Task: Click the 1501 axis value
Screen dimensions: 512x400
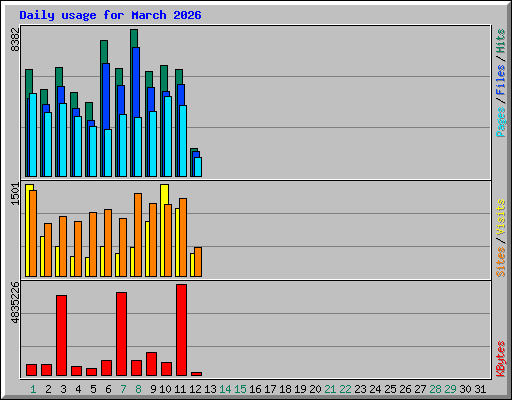Action: [x=15, y=194]
